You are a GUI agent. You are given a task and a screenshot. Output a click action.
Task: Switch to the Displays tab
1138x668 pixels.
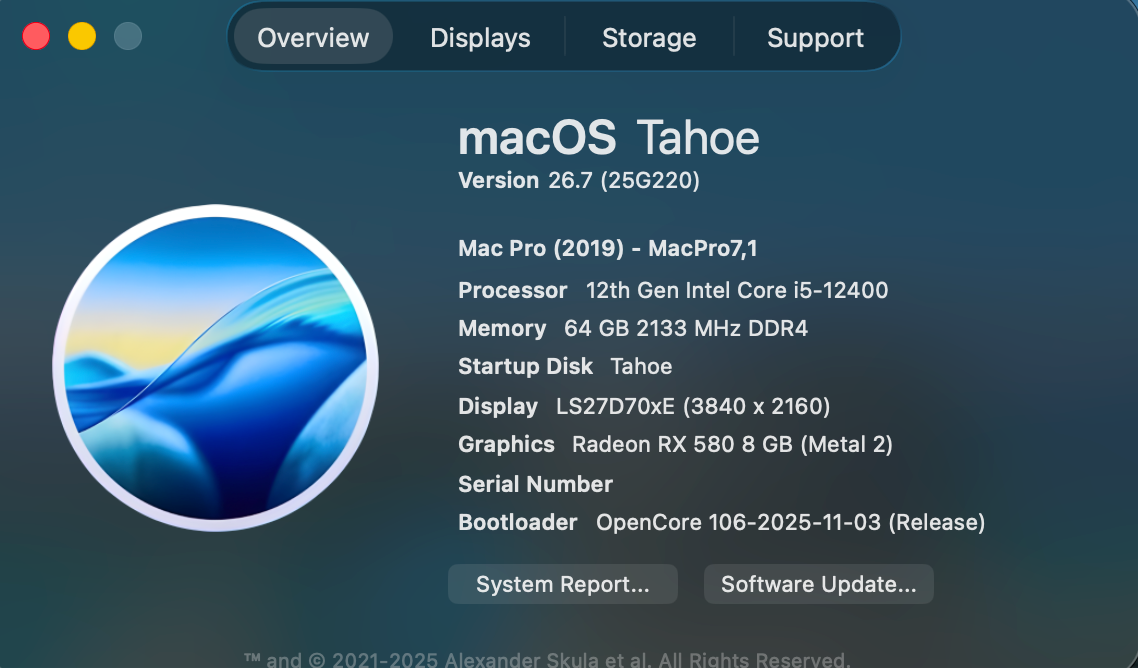click(480, 38)
